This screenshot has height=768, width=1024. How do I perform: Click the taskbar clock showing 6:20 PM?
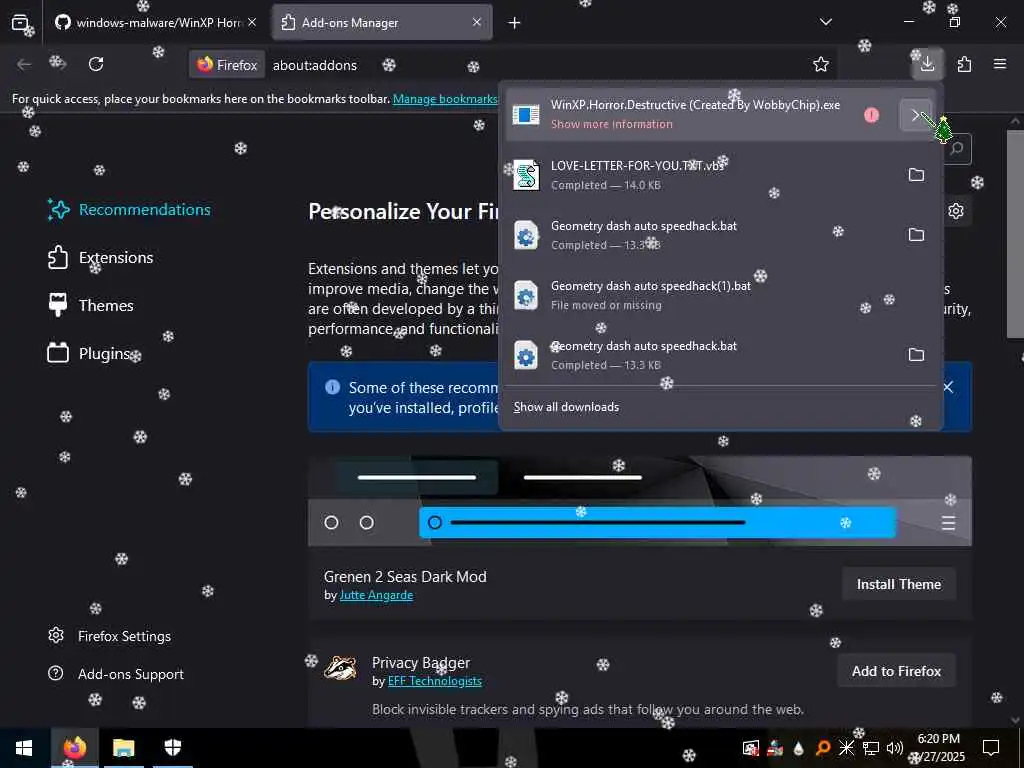pos(938,748)
